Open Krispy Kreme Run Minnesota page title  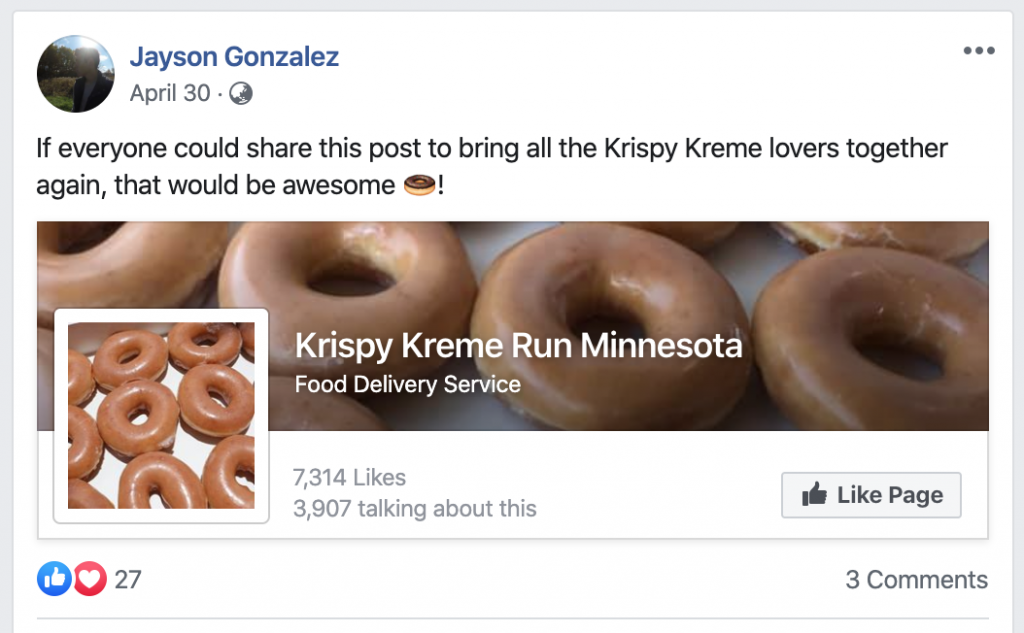point(518,347)
